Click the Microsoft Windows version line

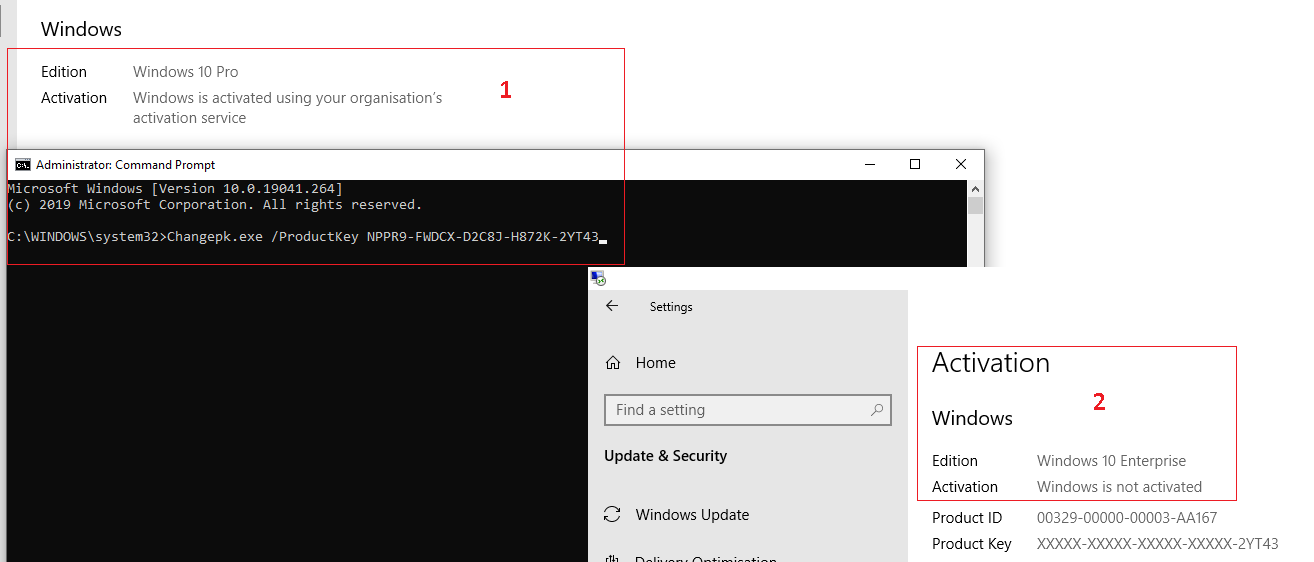point(175,188)
